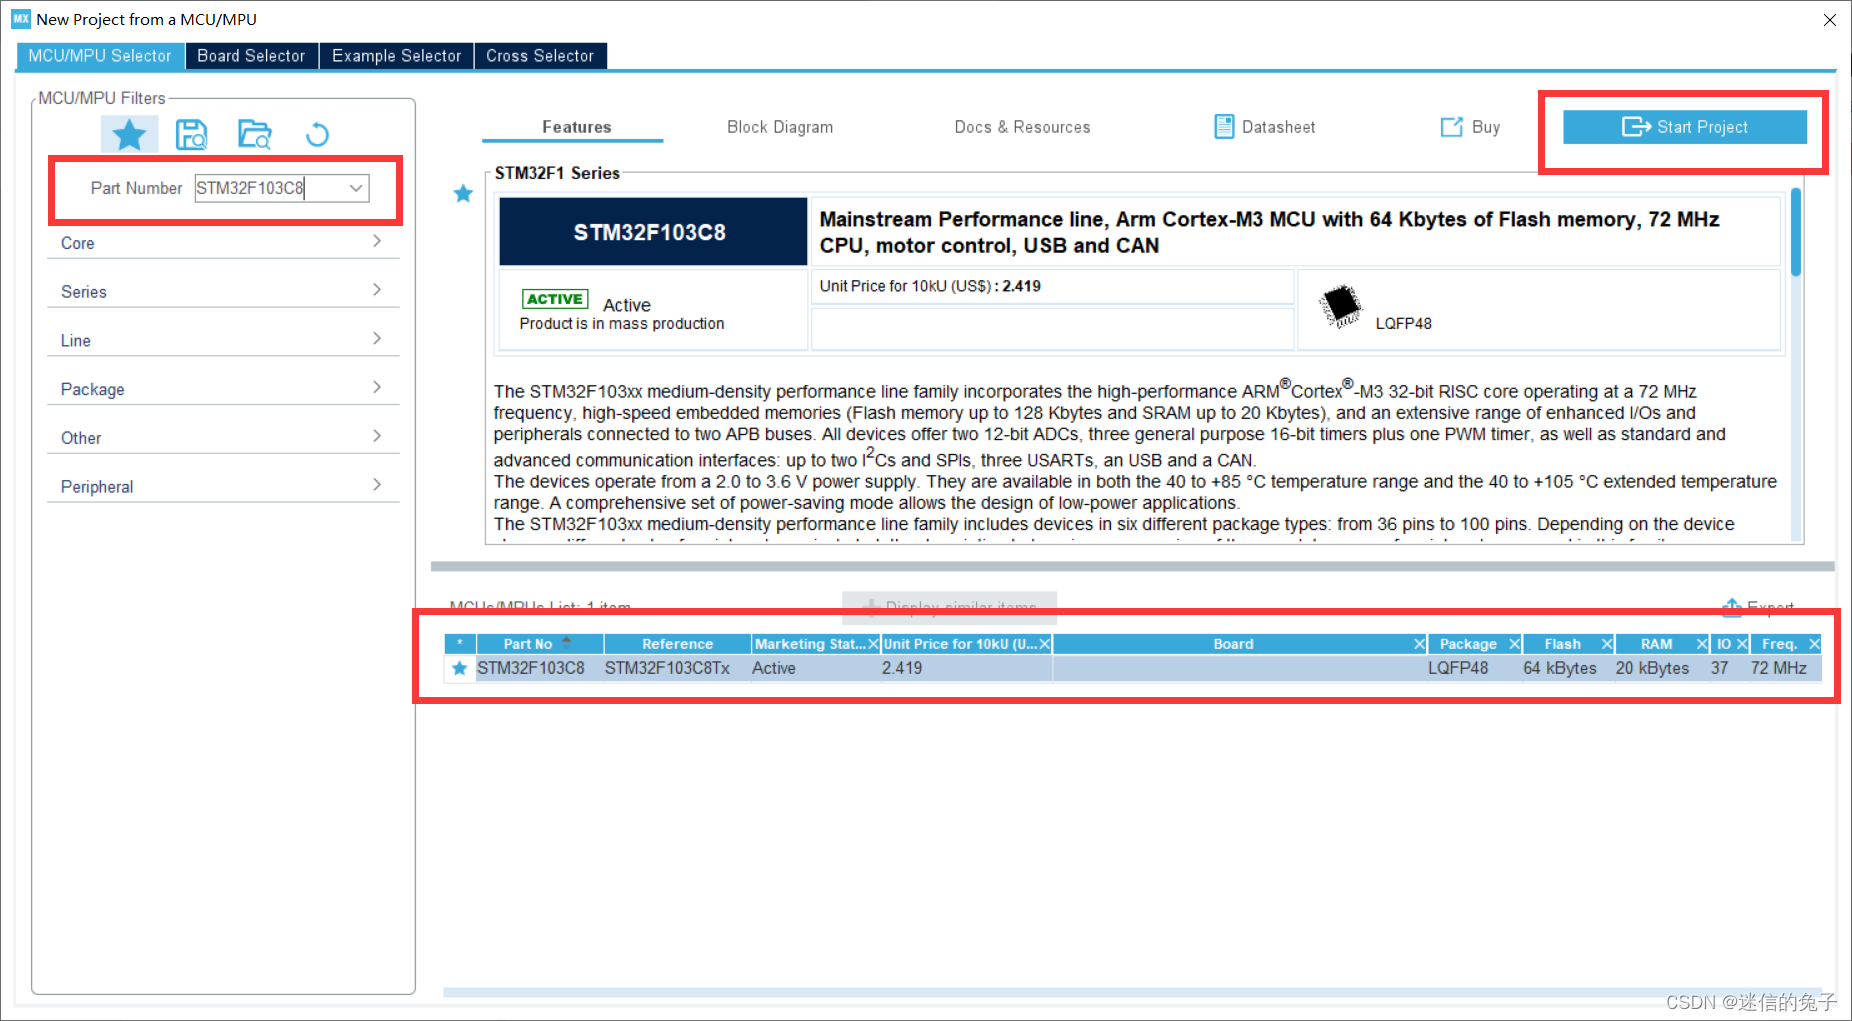Viewport: 1852px width, 1021px height.
Task: Sort table by Part No column
Action: (540, 644)
